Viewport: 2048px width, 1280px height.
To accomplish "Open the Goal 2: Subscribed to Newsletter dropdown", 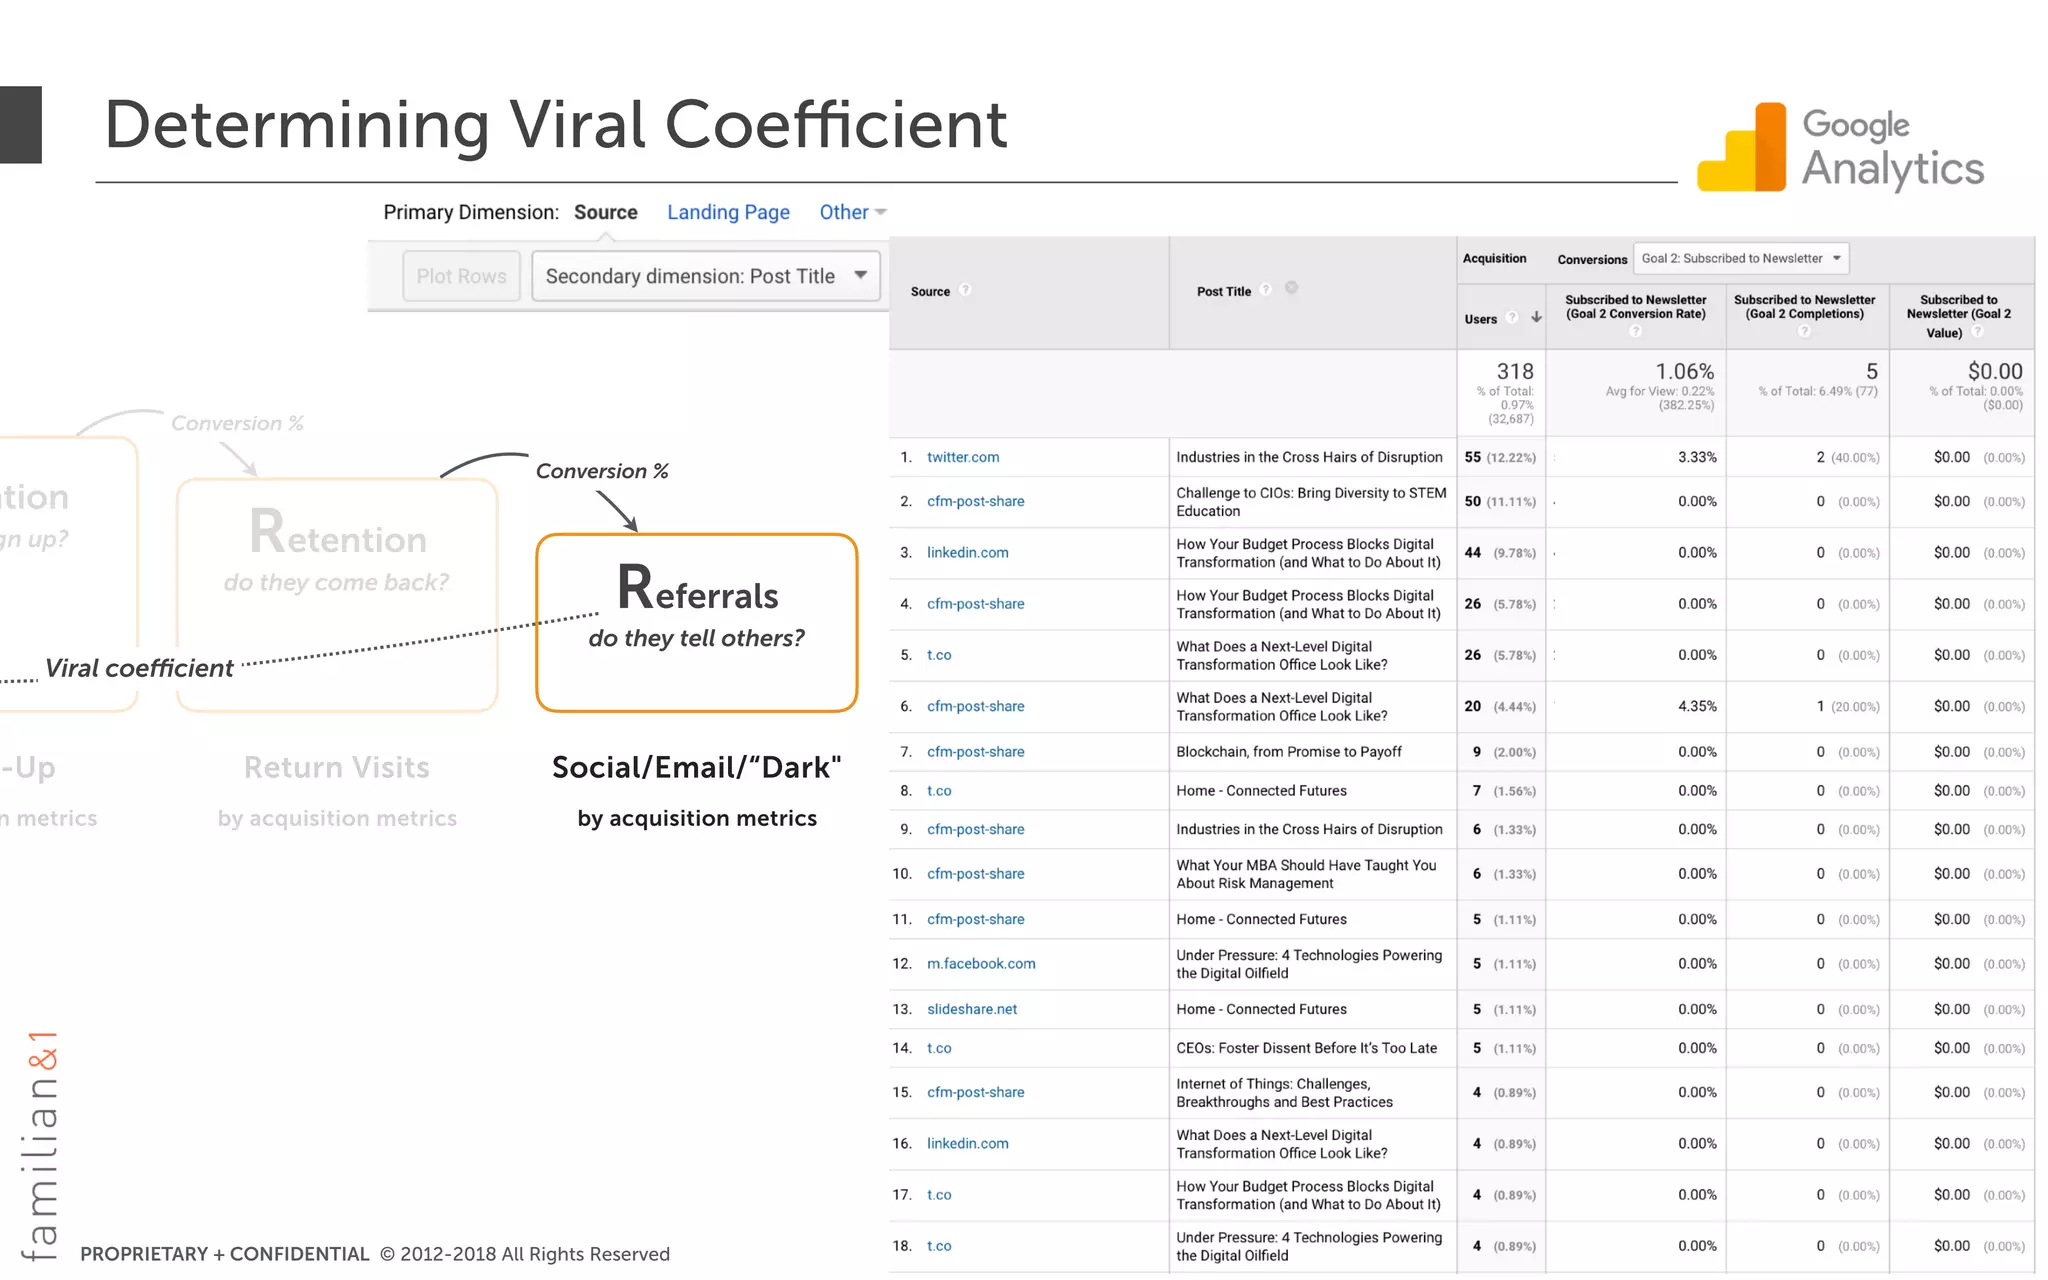I will (1741, 258).
